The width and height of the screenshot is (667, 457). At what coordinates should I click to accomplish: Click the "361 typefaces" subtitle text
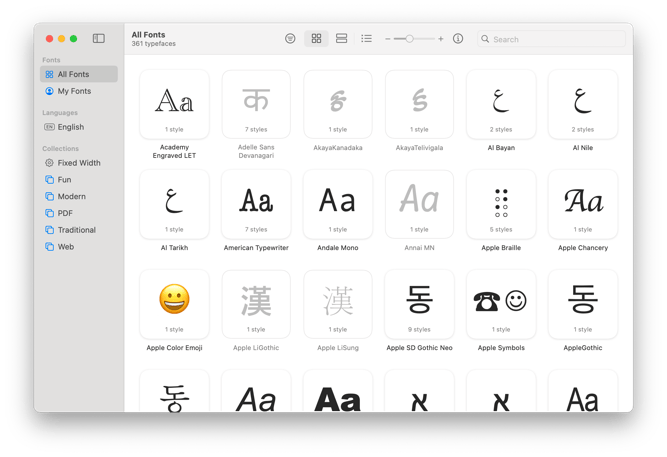pos(154,44)
